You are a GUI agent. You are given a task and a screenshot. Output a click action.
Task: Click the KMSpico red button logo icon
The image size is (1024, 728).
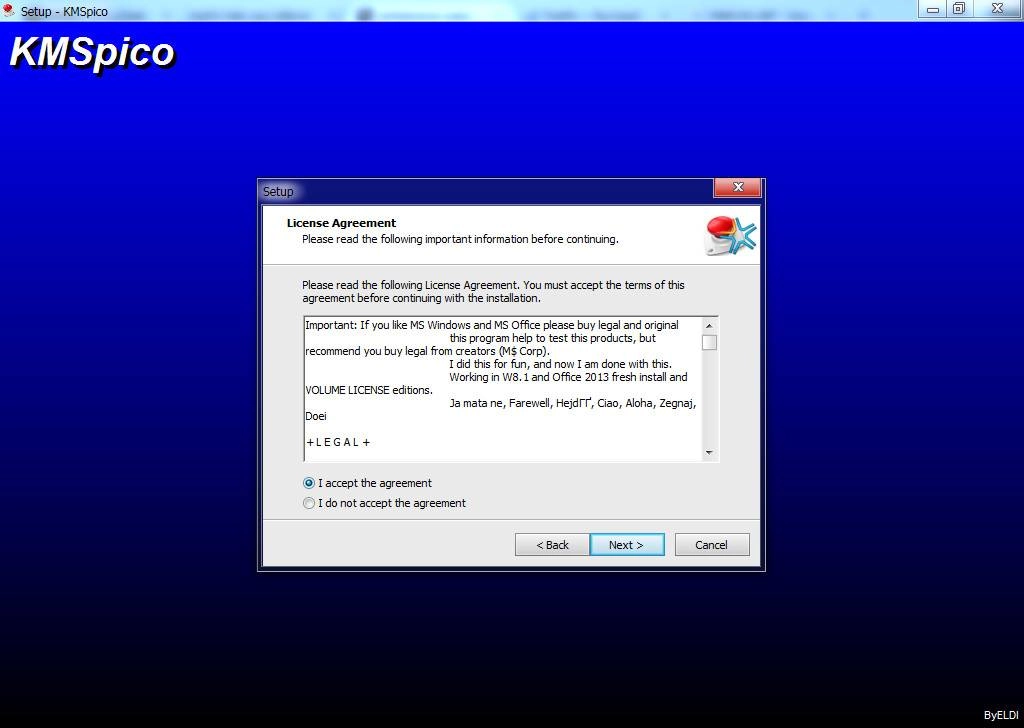pyautogui.click(x=731, y=235)
